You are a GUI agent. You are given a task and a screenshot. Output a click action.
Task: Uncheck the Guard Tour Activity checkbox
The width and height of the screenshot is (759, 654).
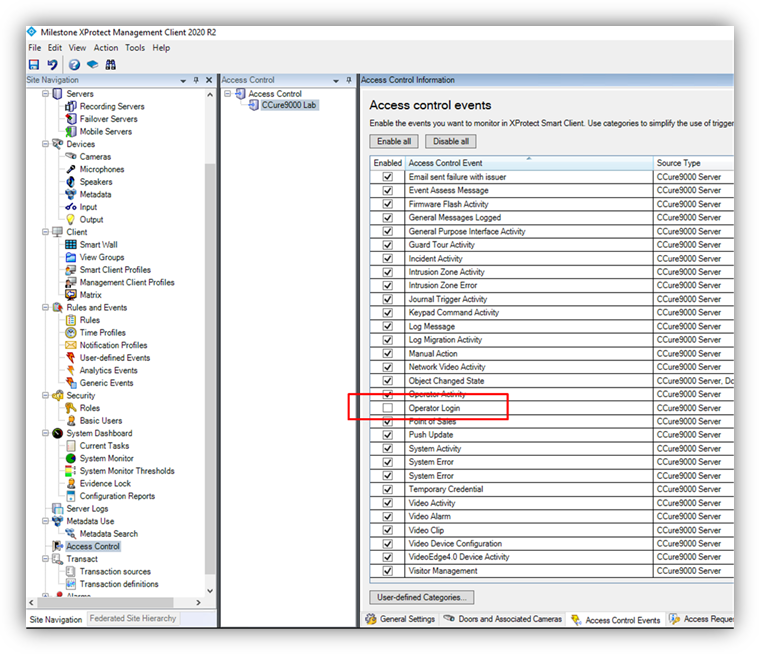pyautogui.click(x=388, y=244)
